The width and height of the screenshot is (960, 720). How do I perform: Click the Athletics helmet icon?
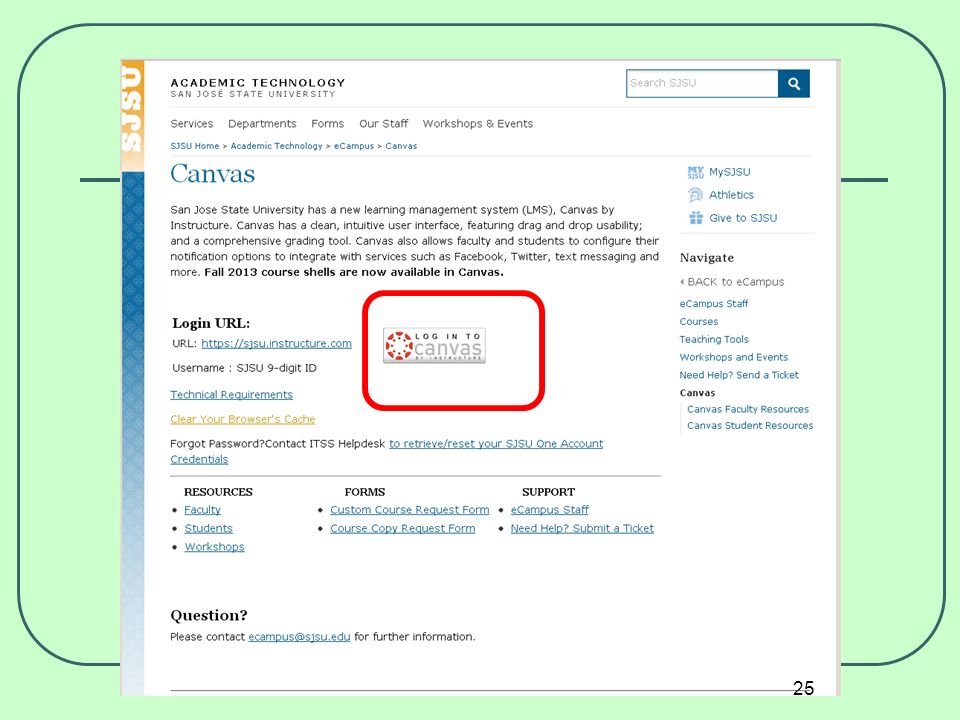696,195
